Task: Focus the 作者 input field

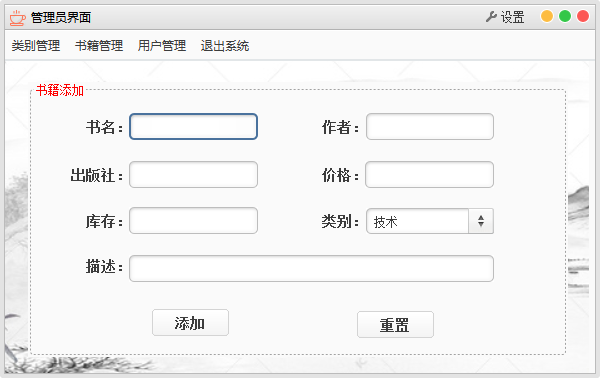Action: 430,127
